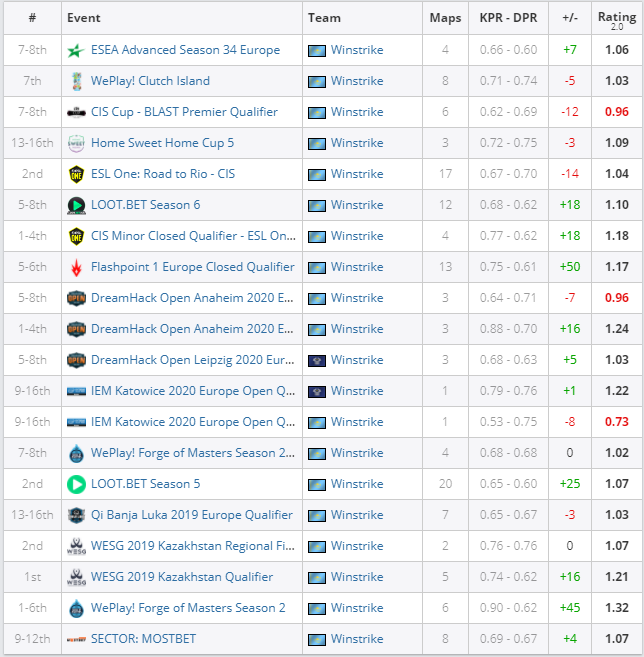644x657 pixels.
Task: Click the Qi Banja Luka 2019 event logo
Action: [x=76, y=515]
